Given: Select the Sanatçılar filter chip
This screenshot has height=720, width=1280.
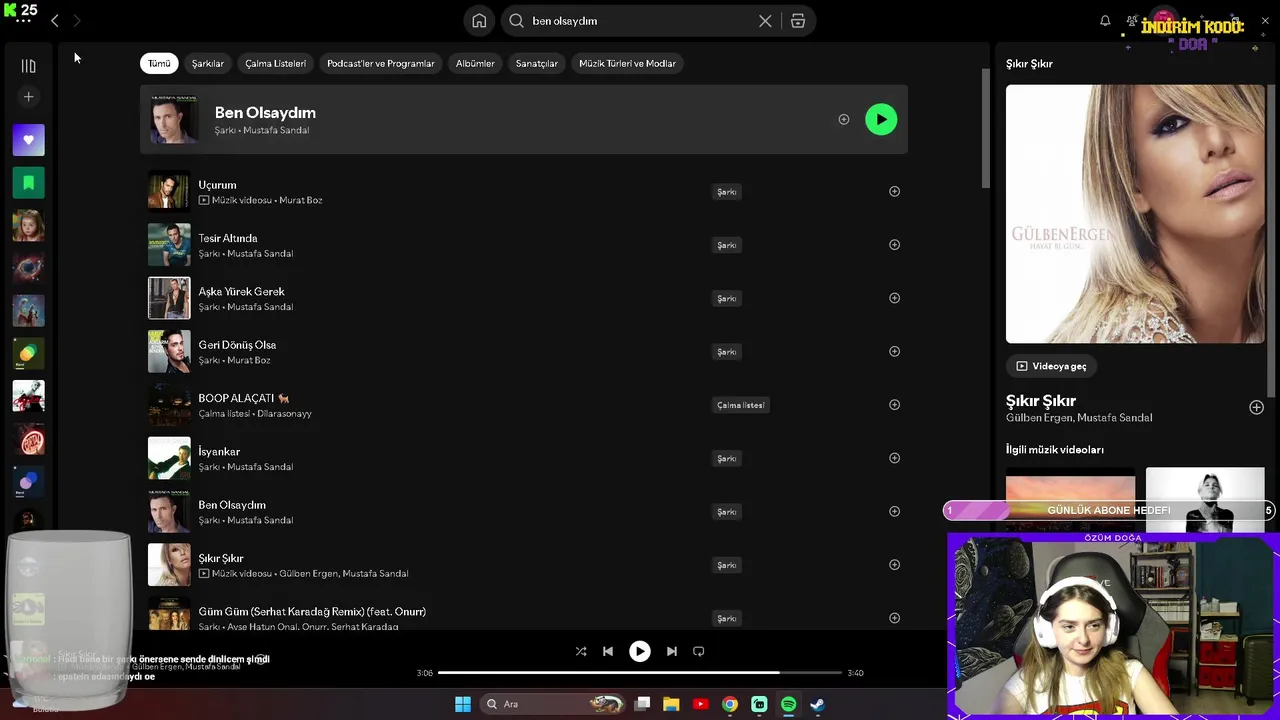Looking at the screenshot, I should coord(537,63).
